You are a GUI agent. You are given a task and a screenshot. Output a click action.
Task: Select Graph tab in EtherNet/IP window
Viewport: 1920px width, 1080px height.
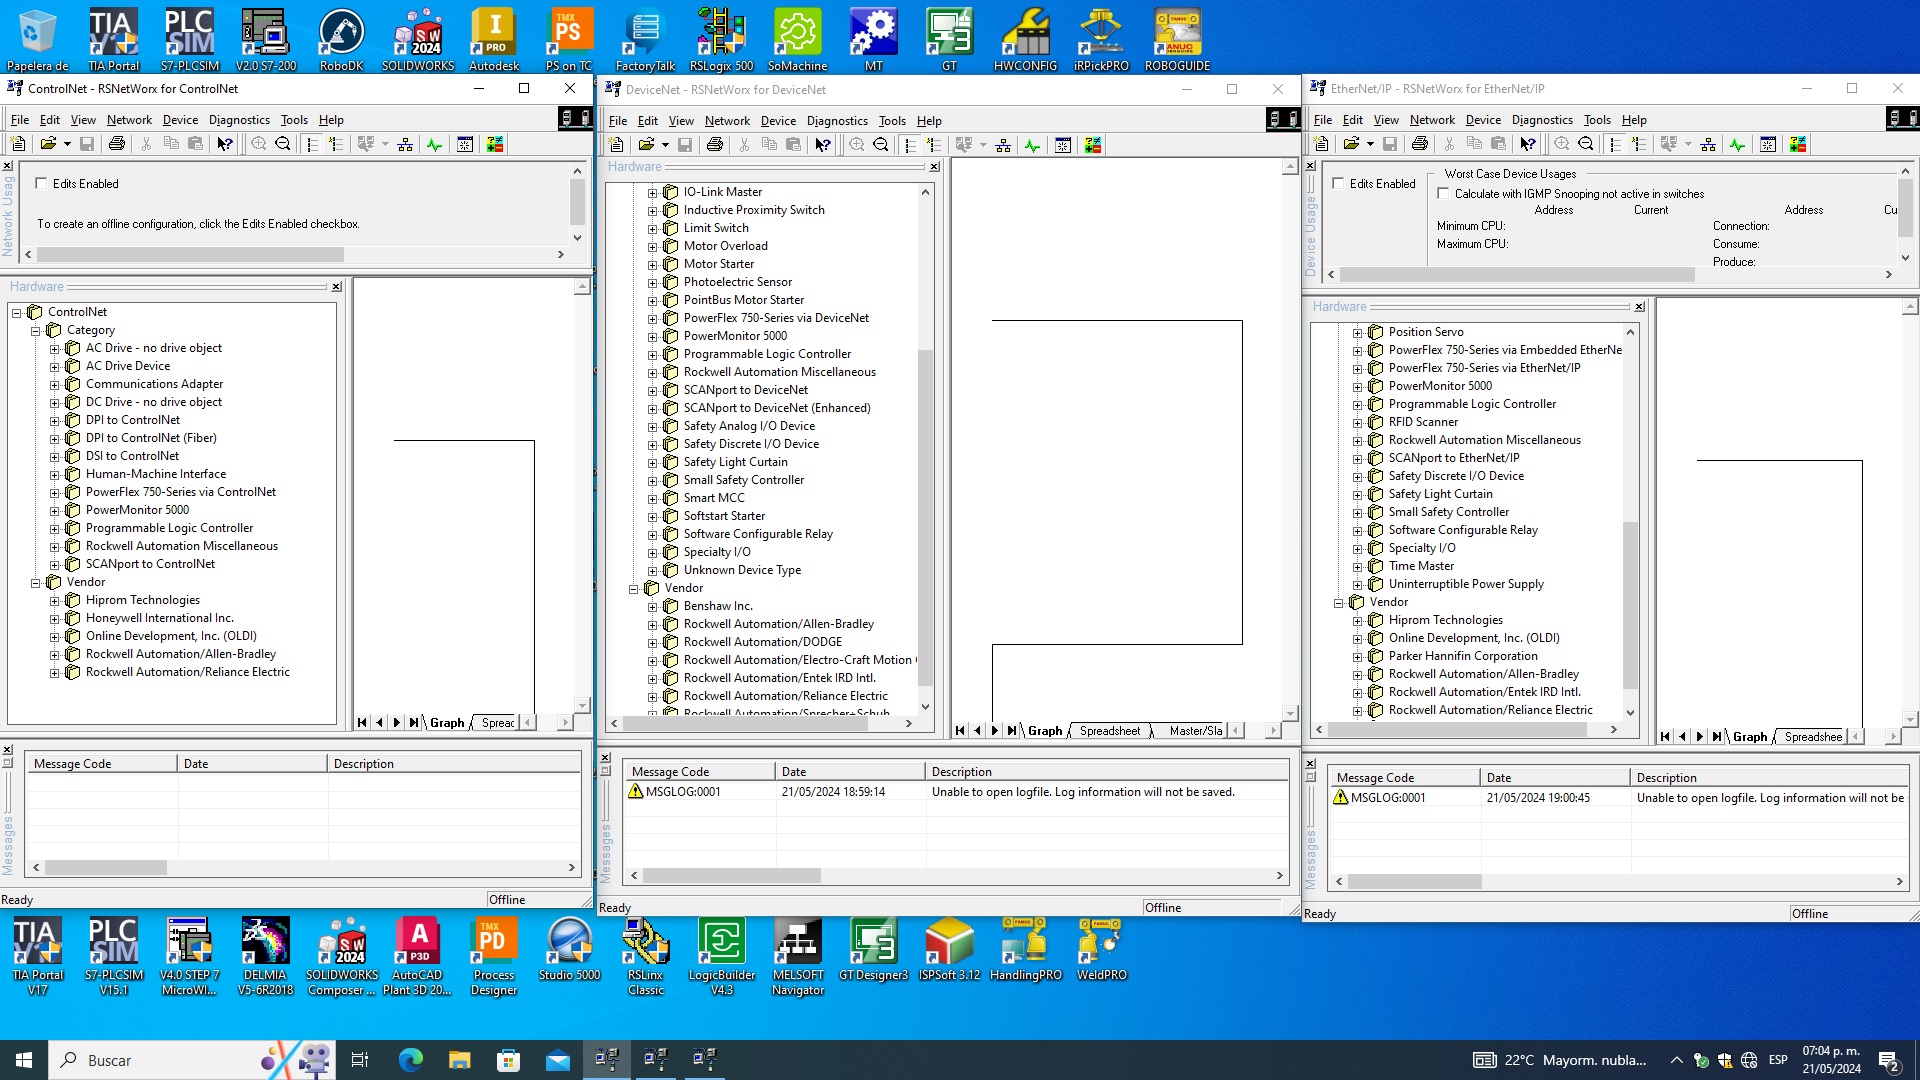click(x=1749, y=737)
